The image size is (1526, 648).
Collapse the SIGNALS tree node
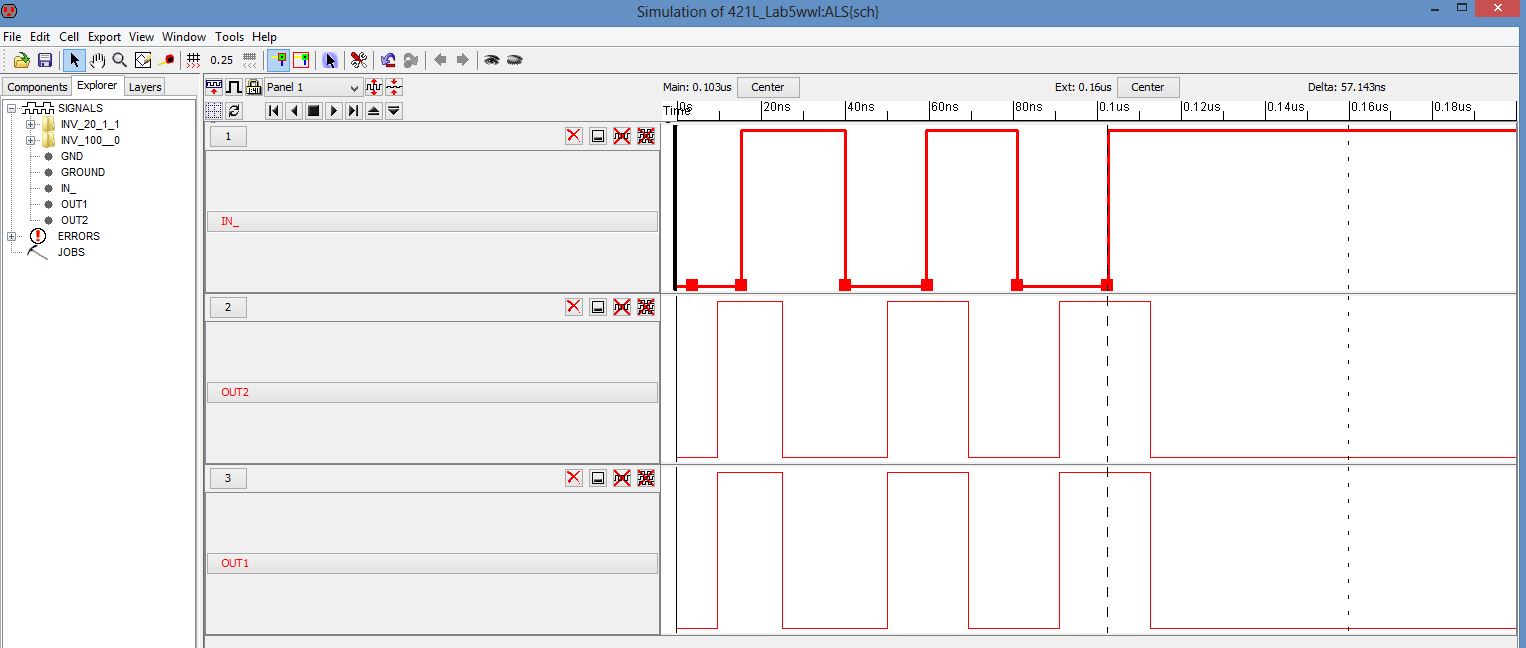(x=12, y=108)
